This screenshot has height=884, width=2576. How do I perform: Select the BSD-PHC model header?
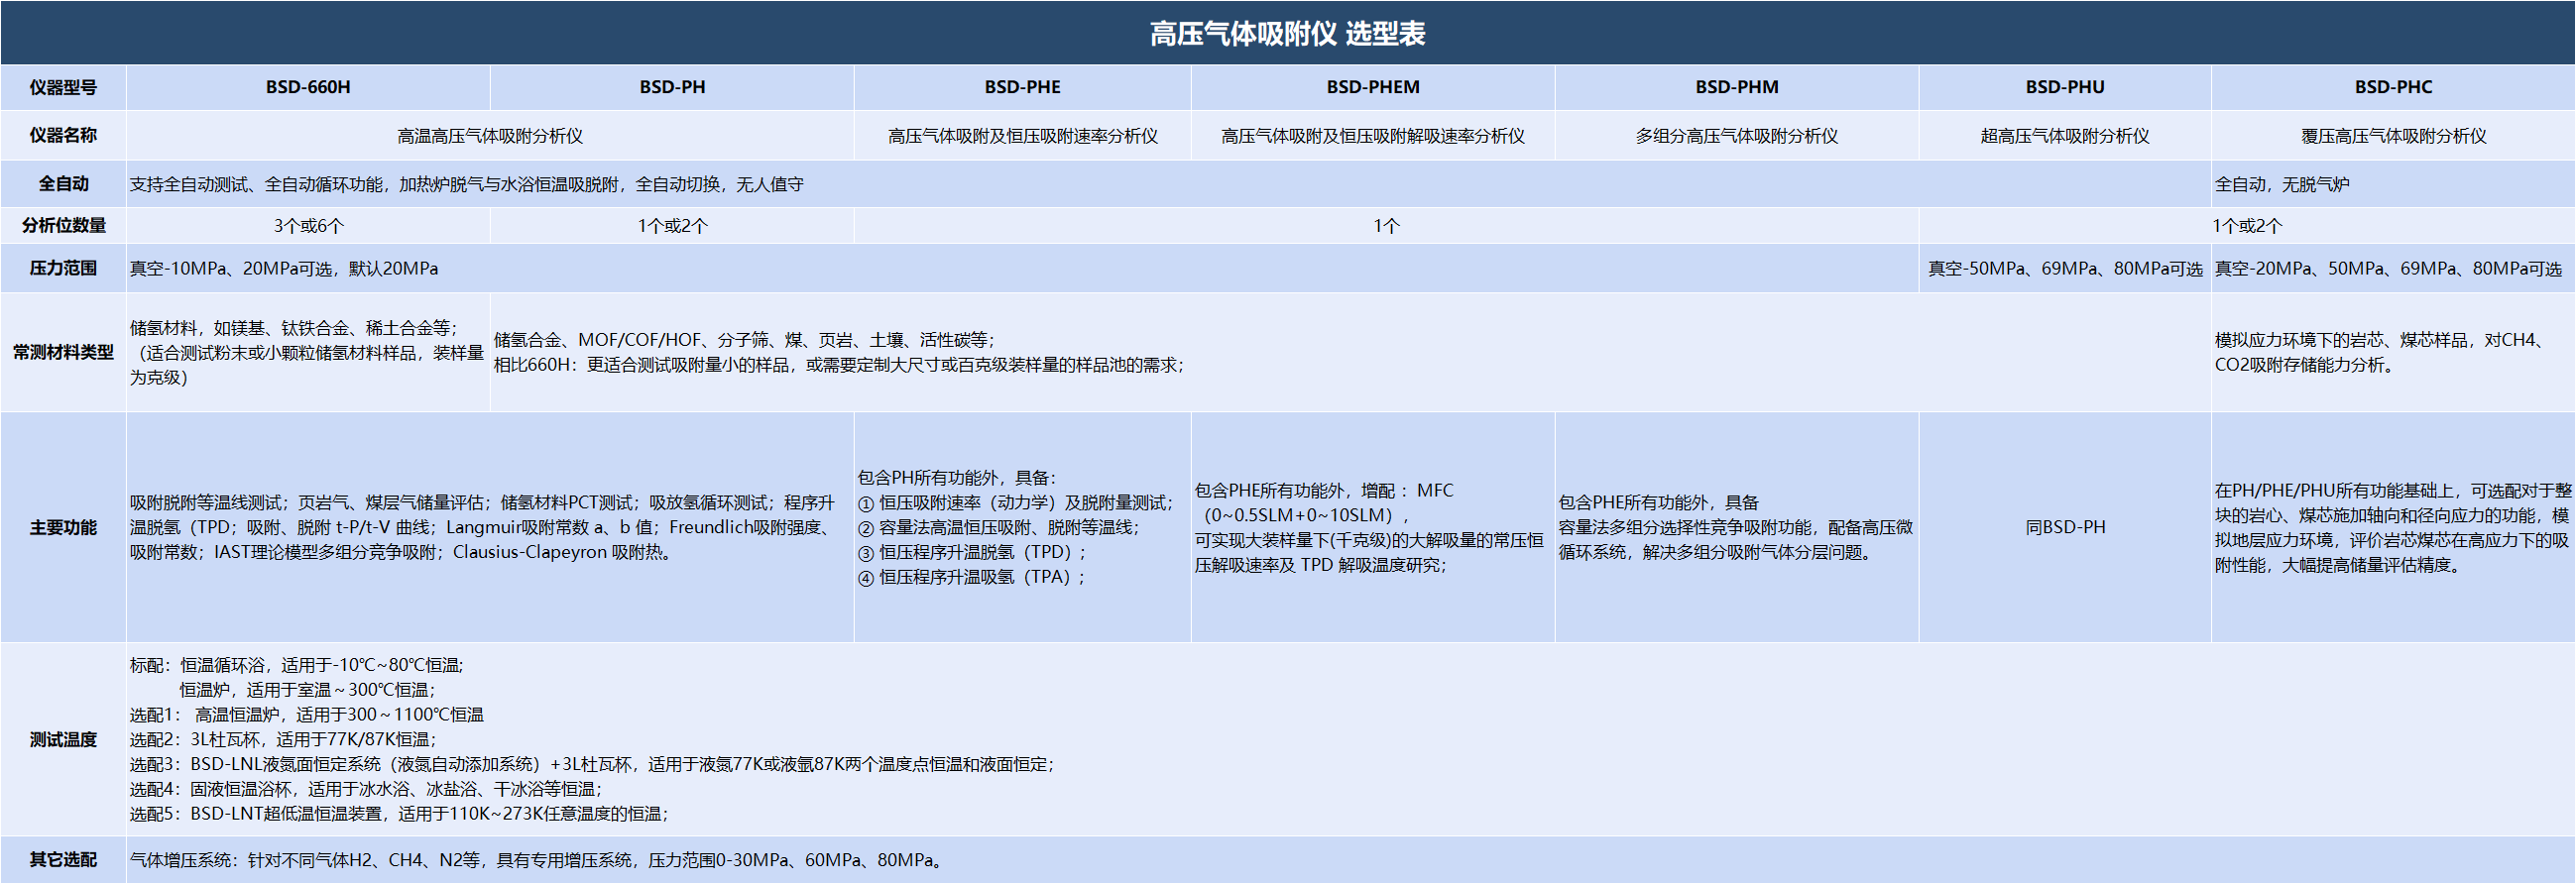pos(2393,87)
